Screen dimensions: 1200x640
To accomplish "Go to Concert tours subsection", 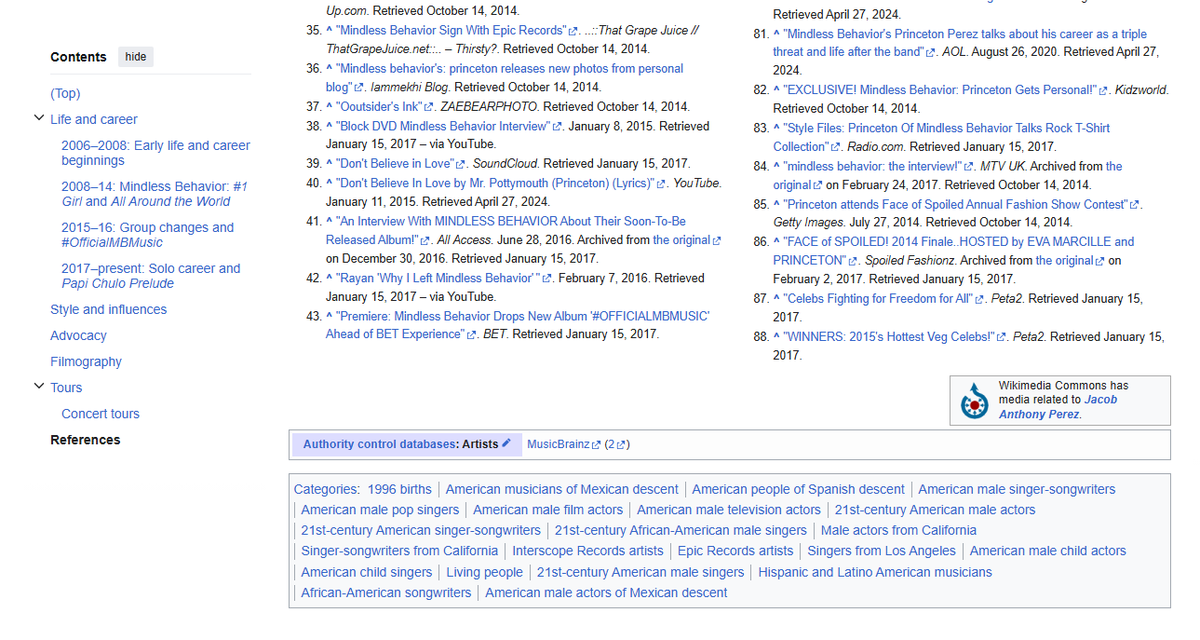I will pos(100,414).
